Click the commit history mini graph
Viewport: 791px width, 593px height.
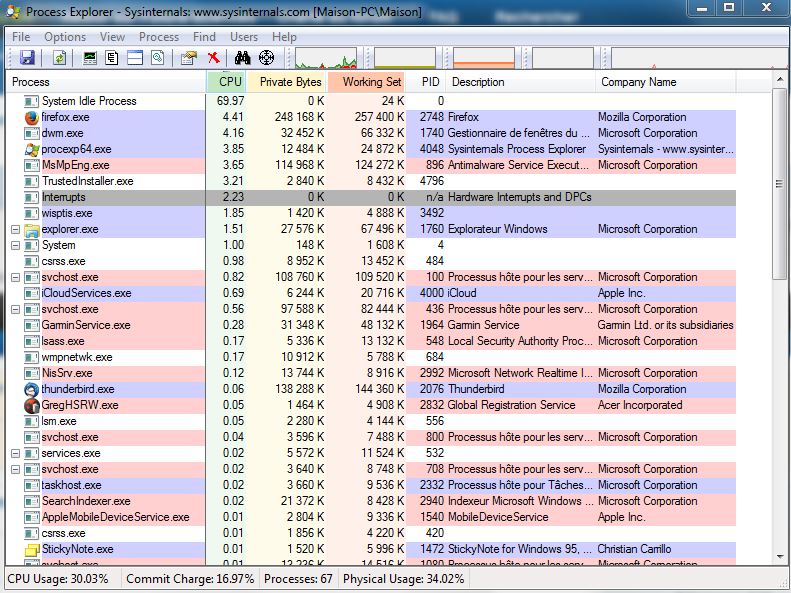pos(405,58)
